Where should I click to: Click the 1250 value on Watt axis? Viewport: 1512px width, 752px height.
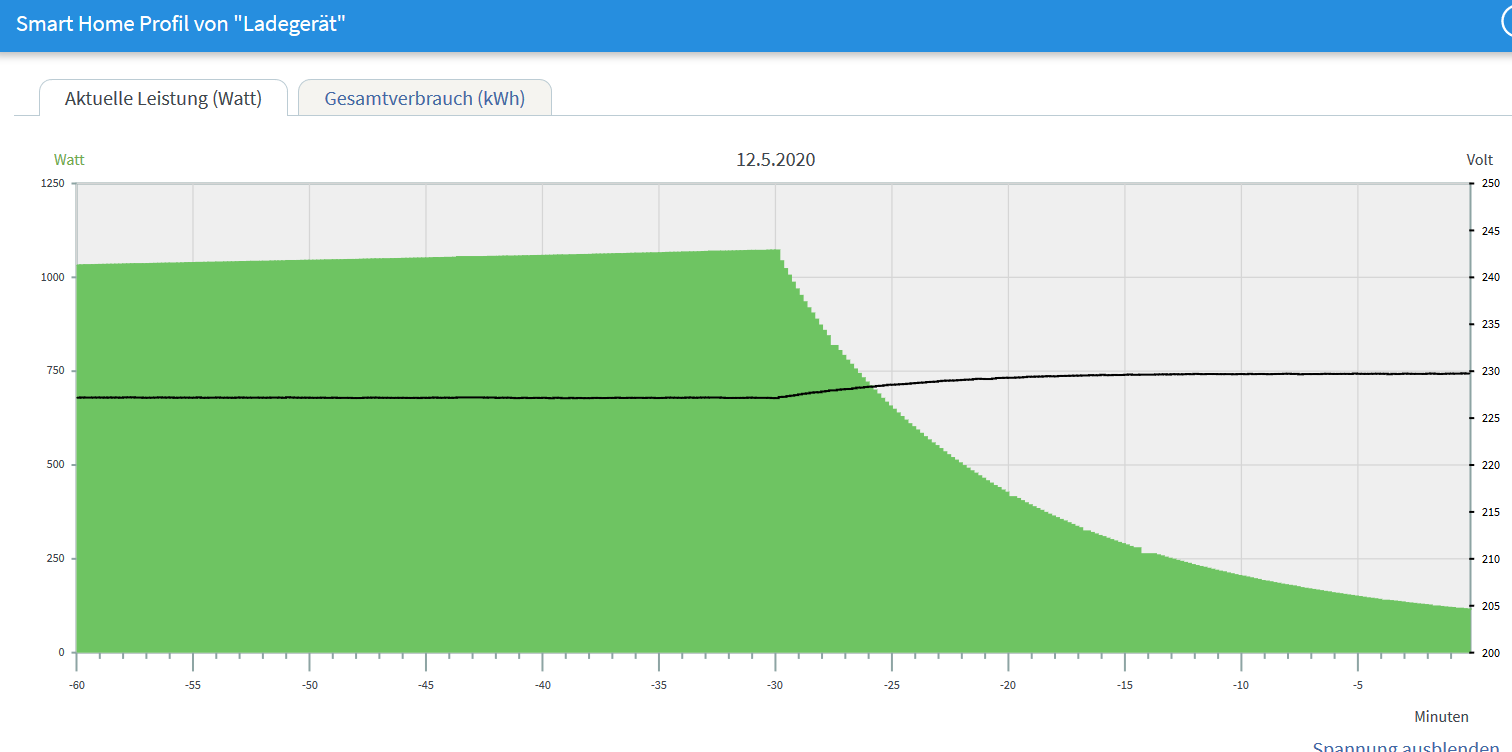[x=53, y=184]
